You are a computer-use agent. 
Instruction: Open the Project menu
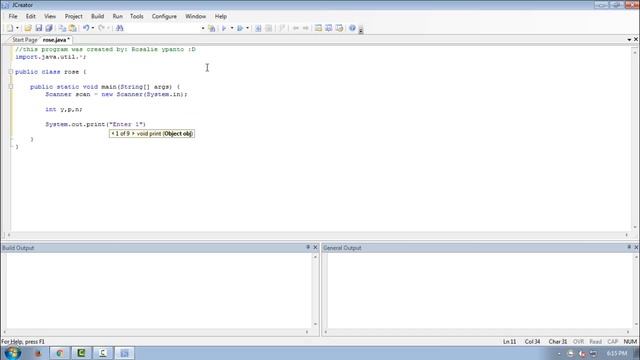(x=73, y=16)
